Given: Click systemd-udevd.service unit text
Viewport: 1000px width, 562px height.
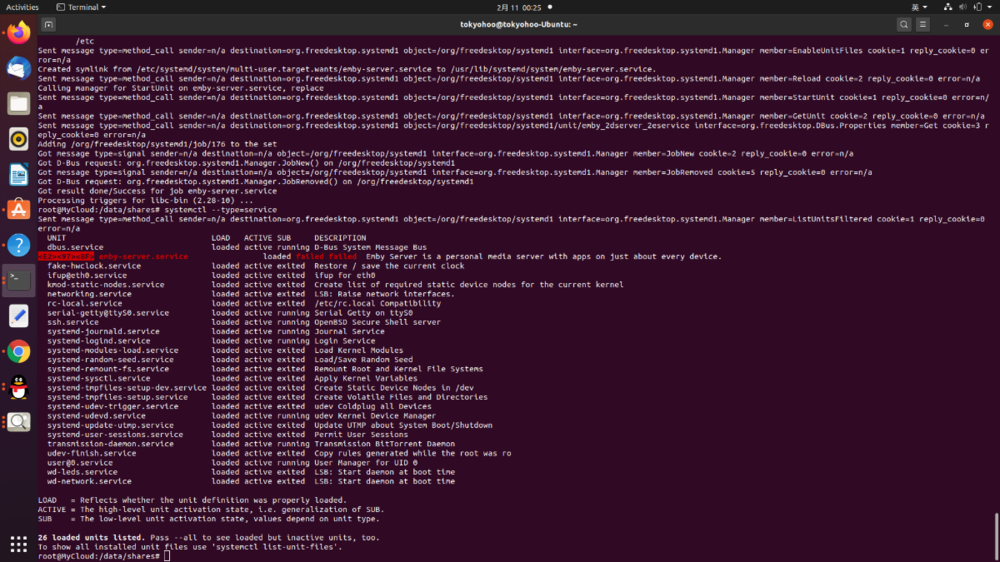Looking at the screenshot, I should (96, 416).
